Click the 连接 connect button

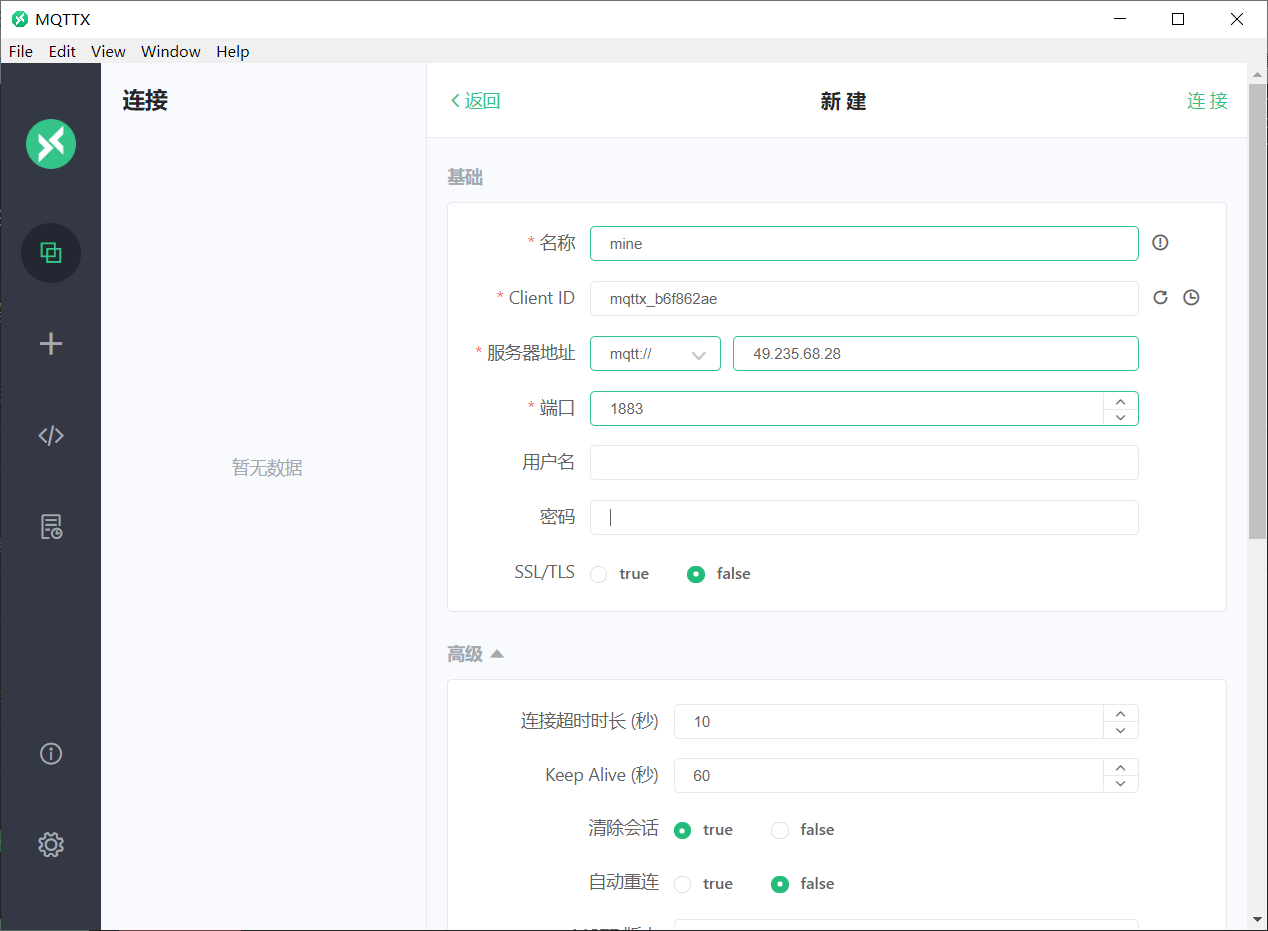coord(1207,101)
